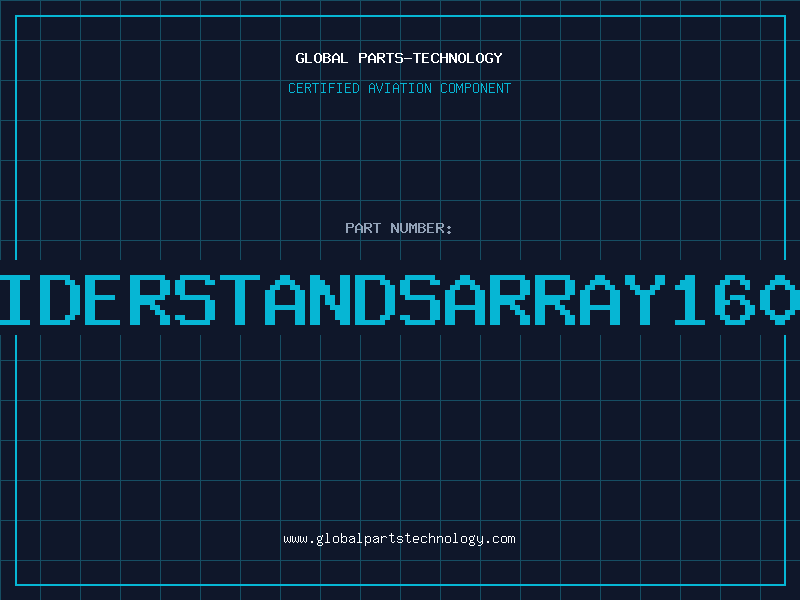The image size is (800, 600).
Task: Select the GLOBAL PARTS-TECHNOLOGY heading text
Action: (399, 58)
